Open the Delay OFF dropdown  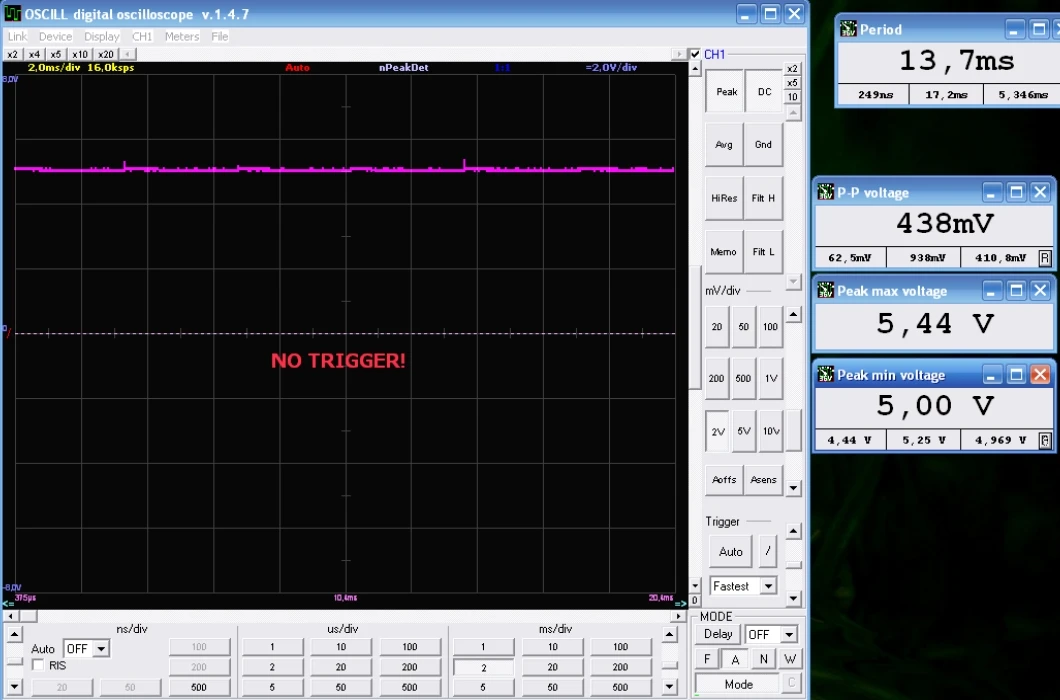point(788,635)
